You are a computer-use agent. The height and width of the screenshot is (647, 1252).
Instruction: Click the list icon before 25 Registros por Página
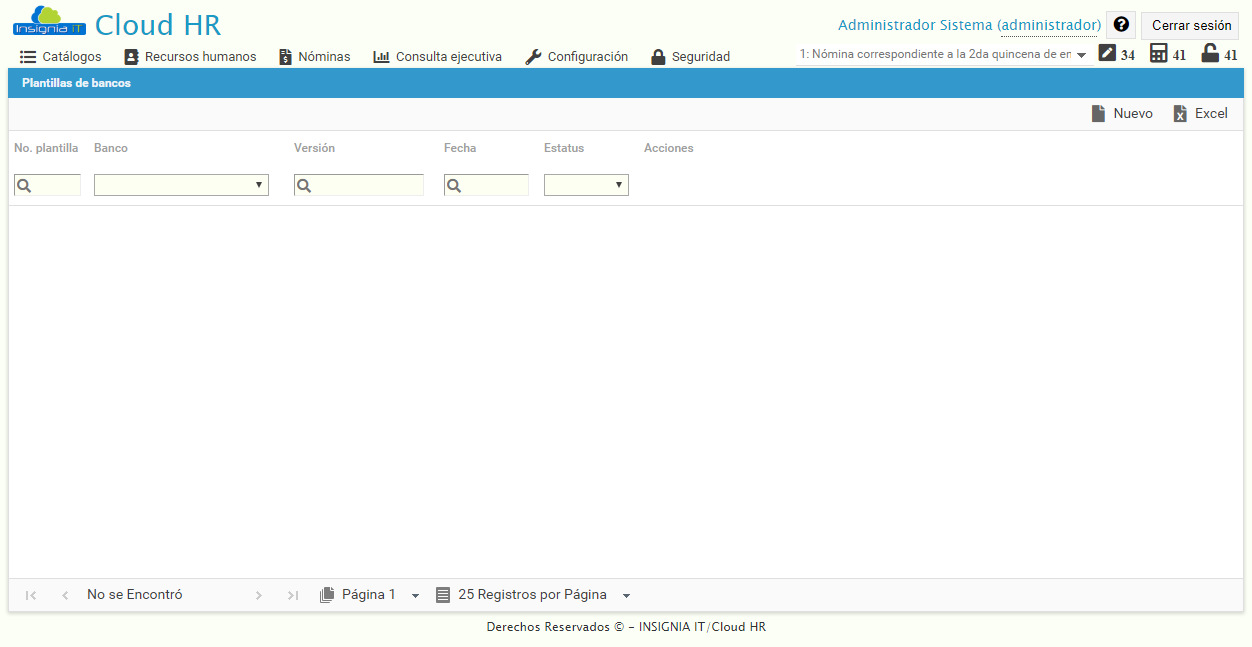tap(442, 594)
